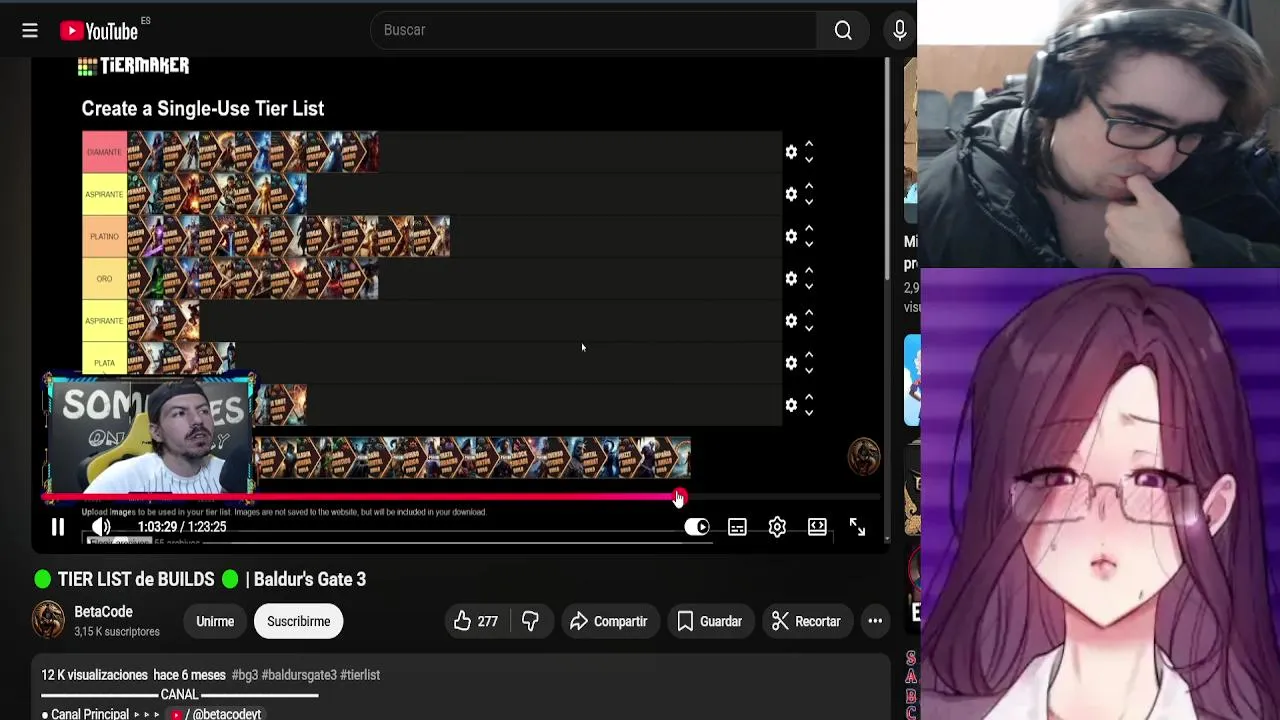Click the Recortar clip button

click(x=807, y=621)
